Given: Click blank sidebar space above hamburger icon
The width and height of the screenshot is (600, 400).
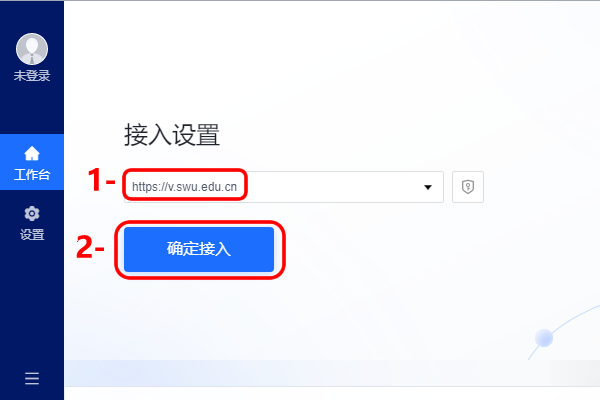Looking at the screenshot, I should [32, 306].
